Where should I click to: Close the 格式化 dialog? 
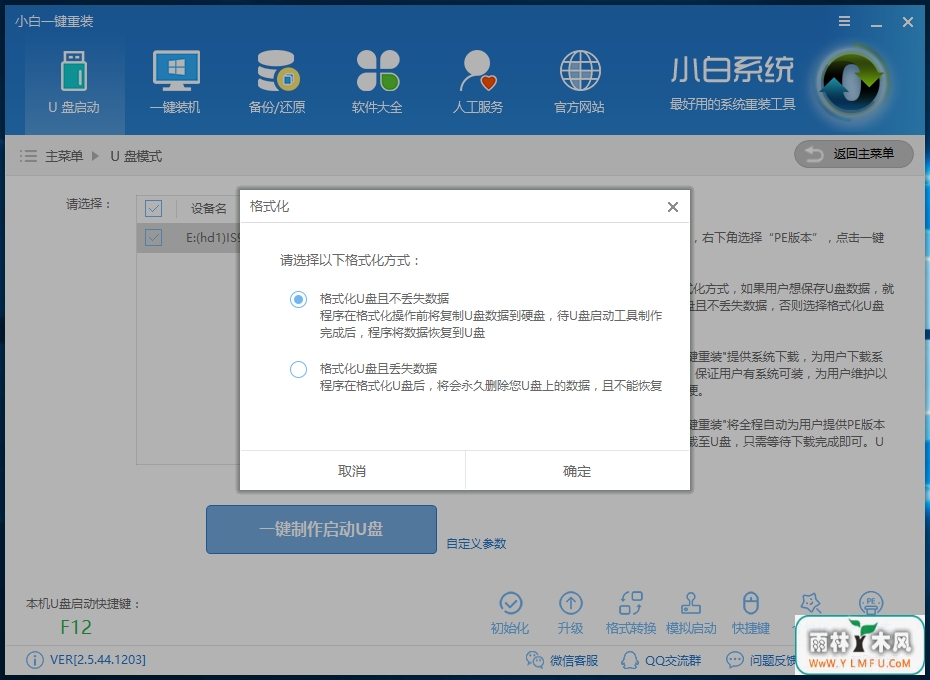[x=673, y=207]
